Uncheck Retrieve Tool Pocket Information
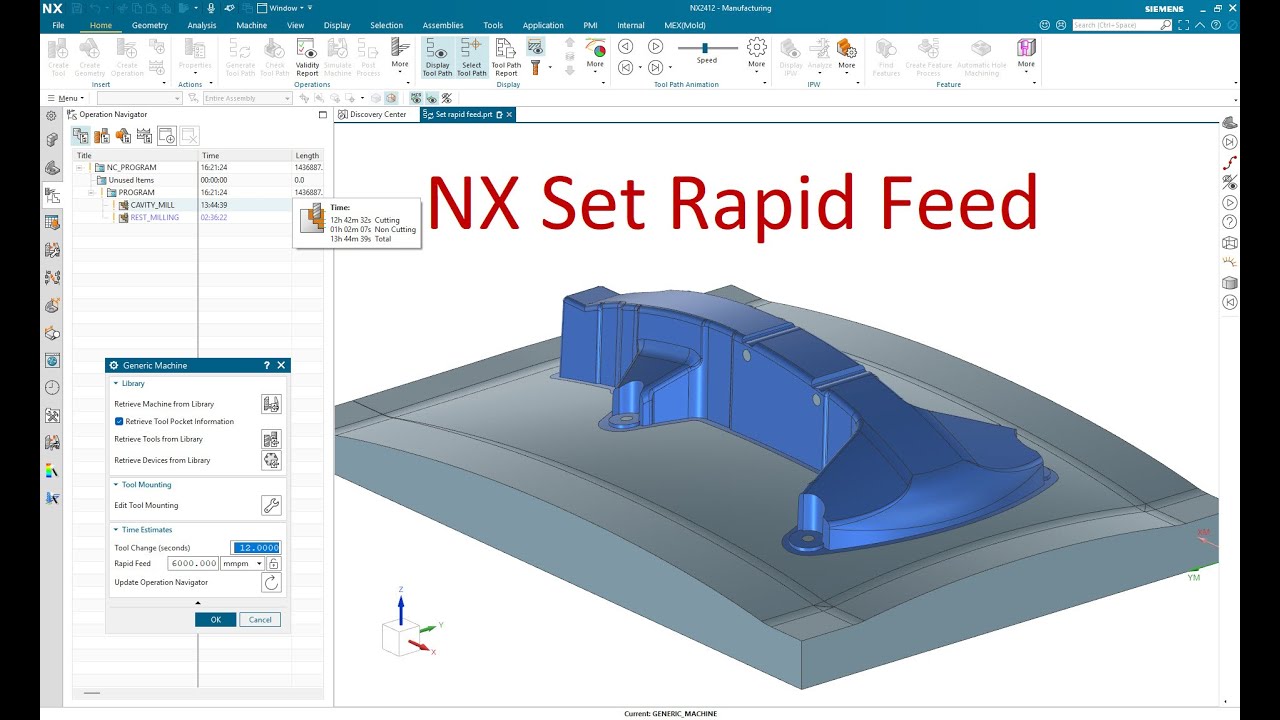The image size is (1280, 720). (119, 421)
